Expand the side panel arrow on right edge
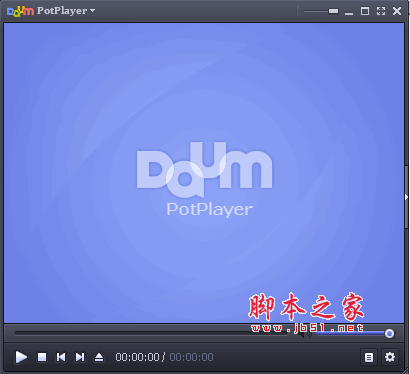 (x=406, y=197)
